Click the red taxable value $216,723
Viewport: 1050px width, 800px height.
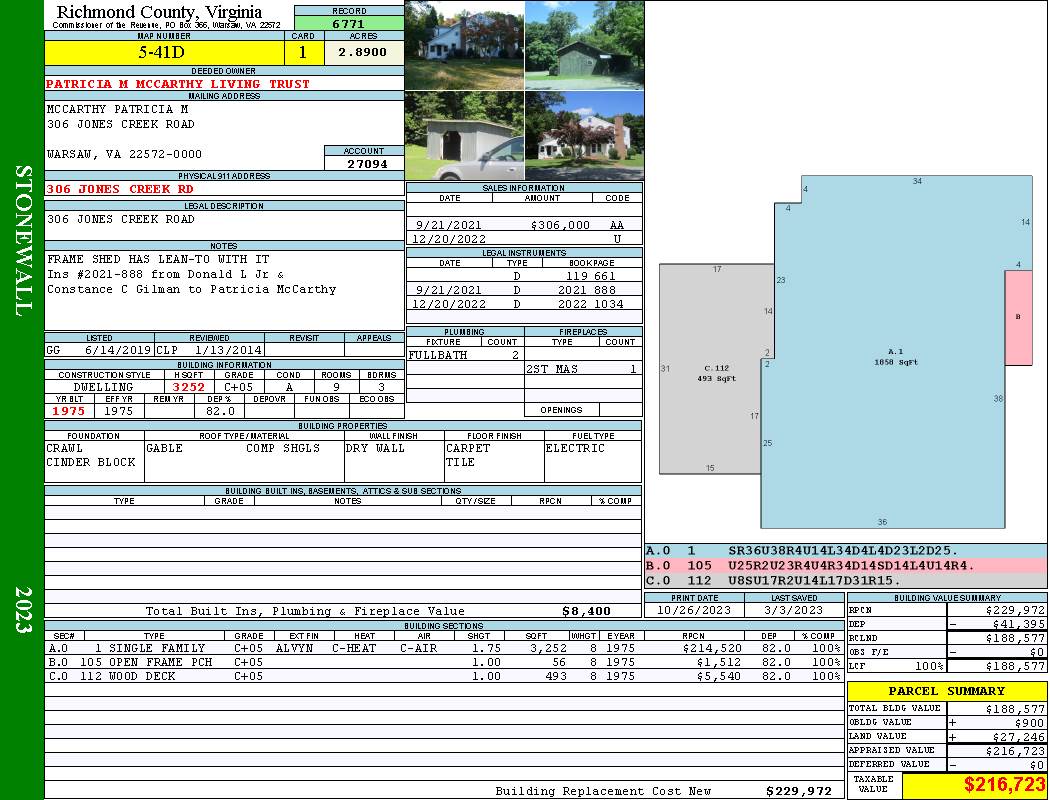coord(974,786)
